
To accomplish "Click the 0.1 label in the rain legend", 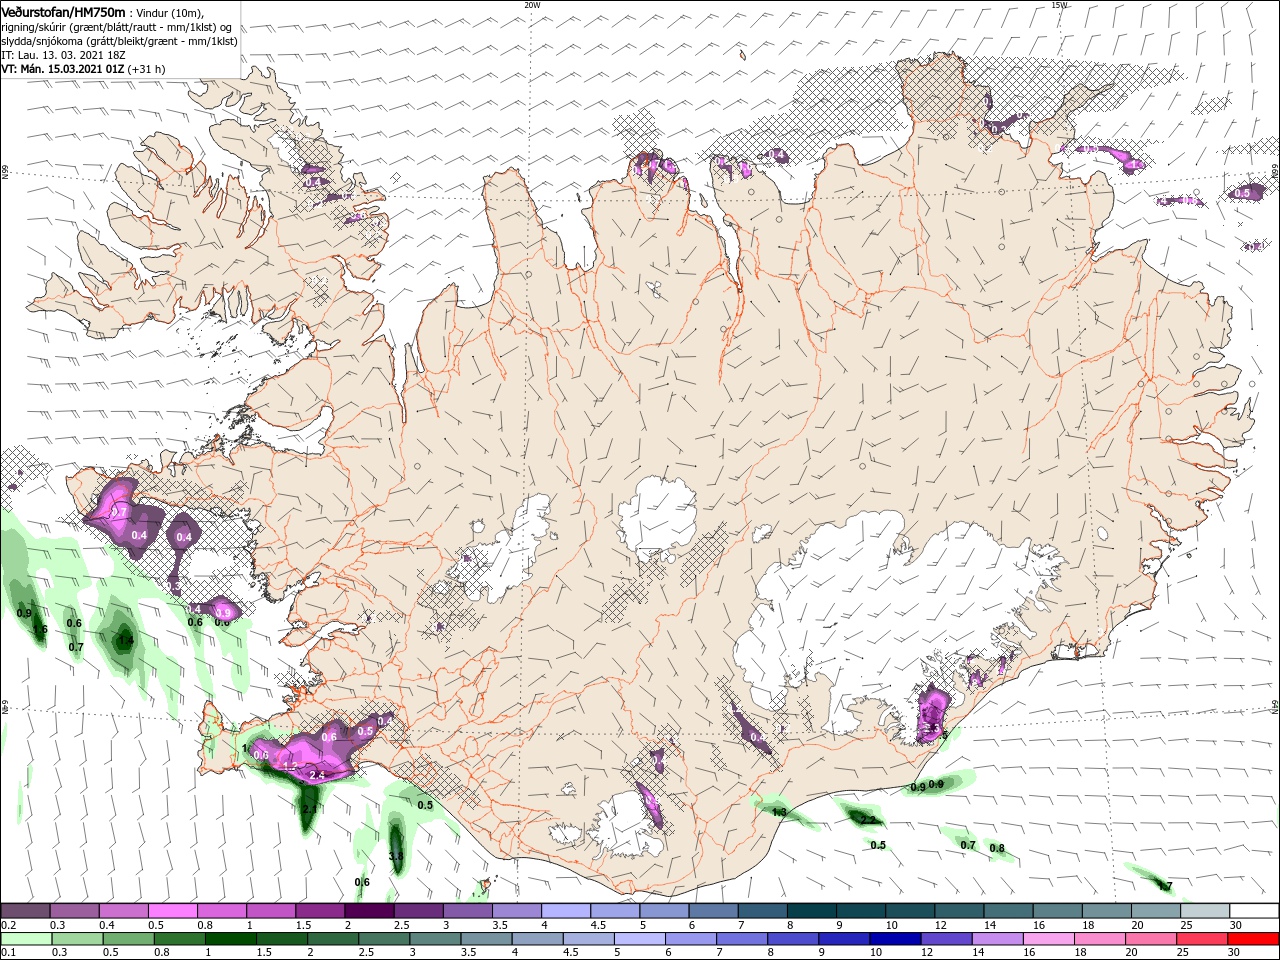I will 9,953.
